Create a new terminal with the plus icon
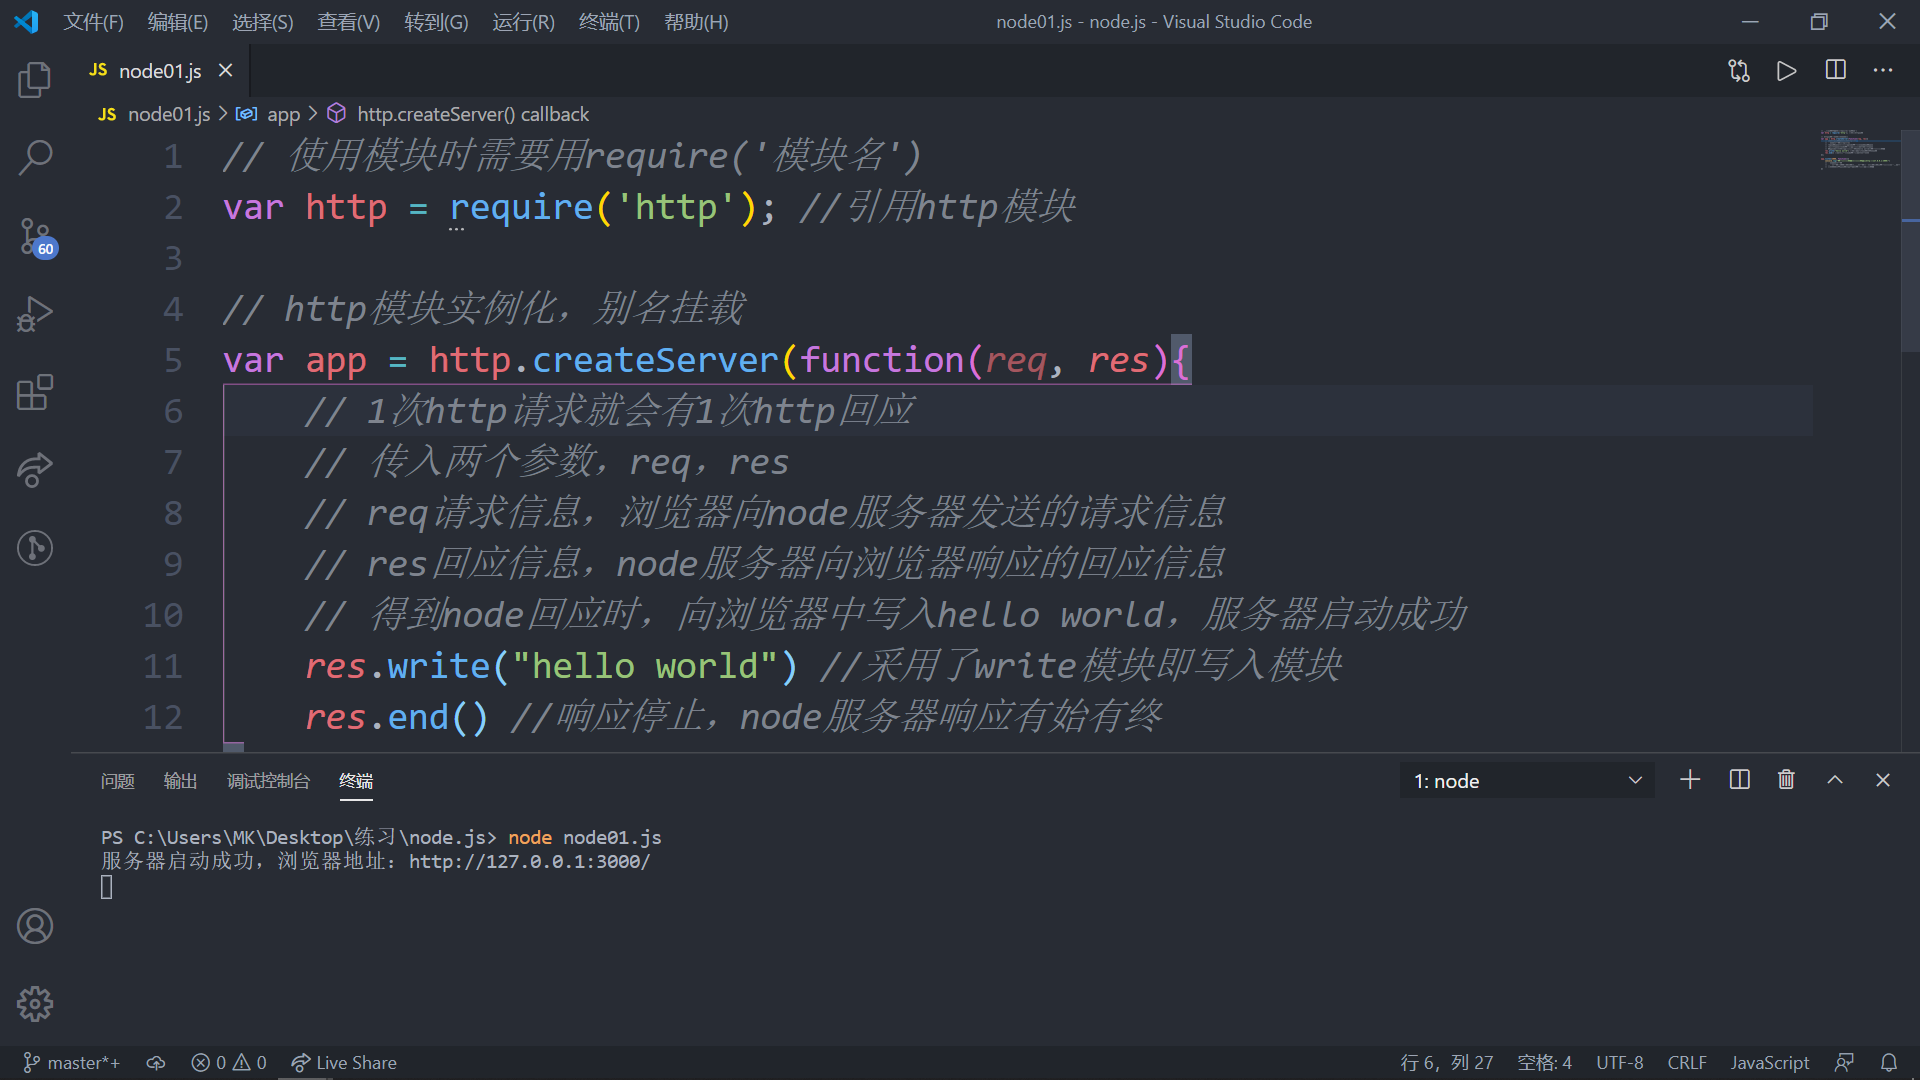 pos(1690,780)
